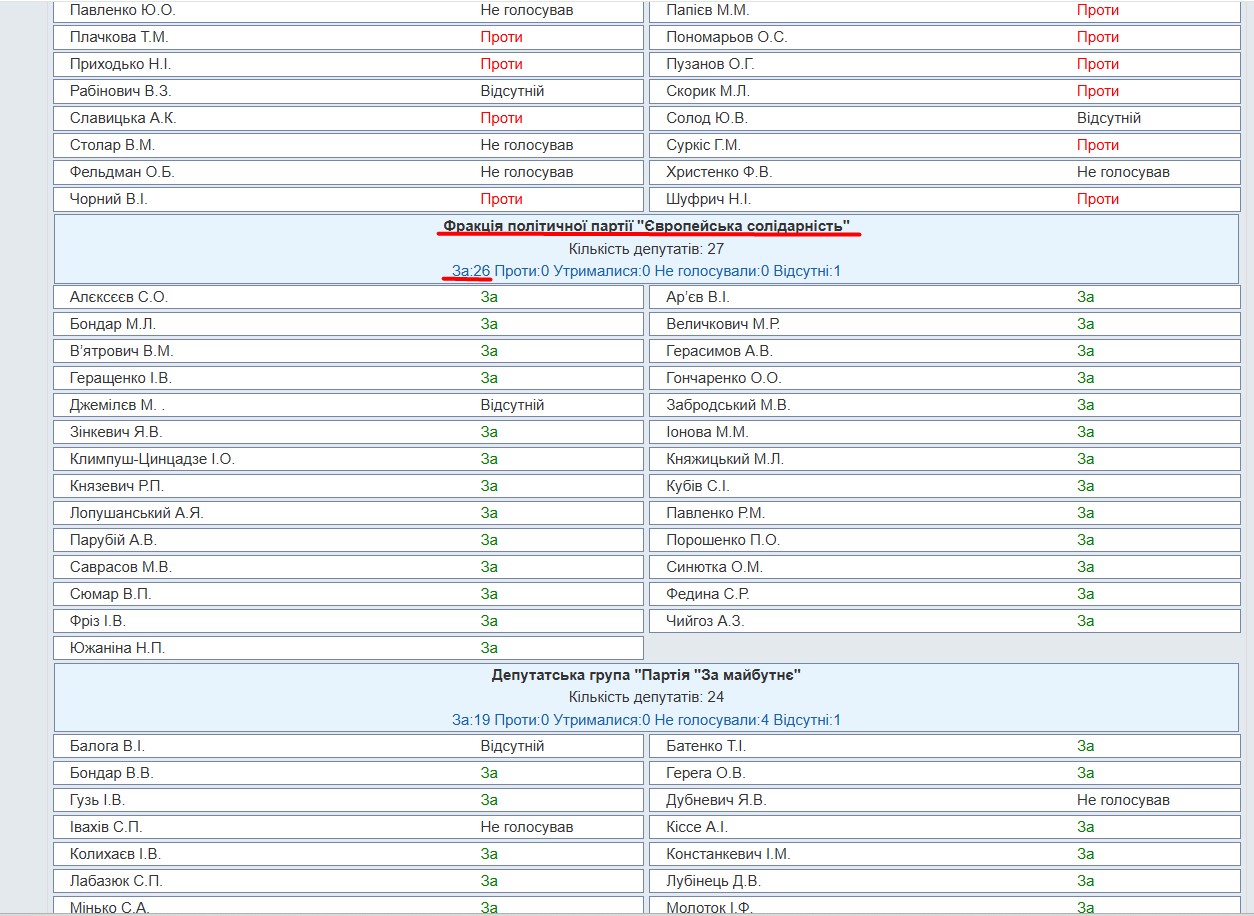Click deputy Парубій А.В. name
This screenshot has height=916, width=1254.
coord(113,540)
